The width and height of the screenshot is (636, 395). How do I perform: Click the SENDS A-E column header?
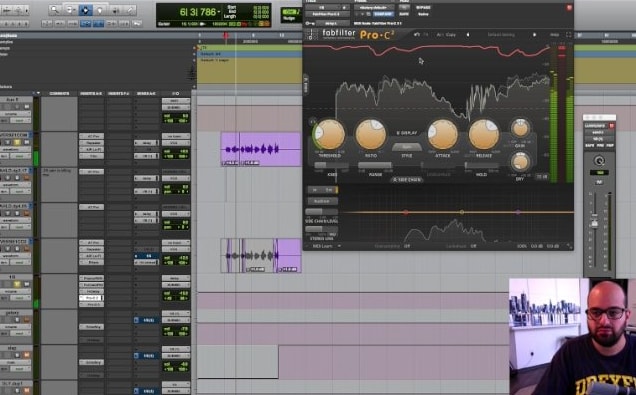(146, 94)
